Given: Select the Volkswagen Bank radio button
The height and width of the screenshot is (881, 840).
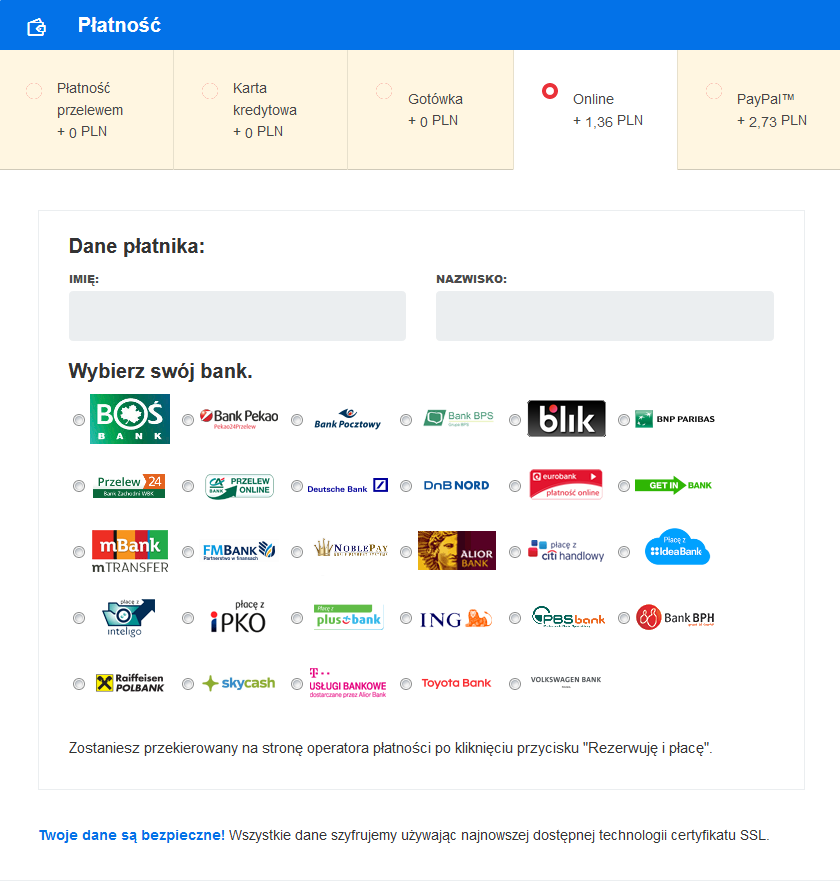Looking at the screenshot, I should (x=515, y=684).
